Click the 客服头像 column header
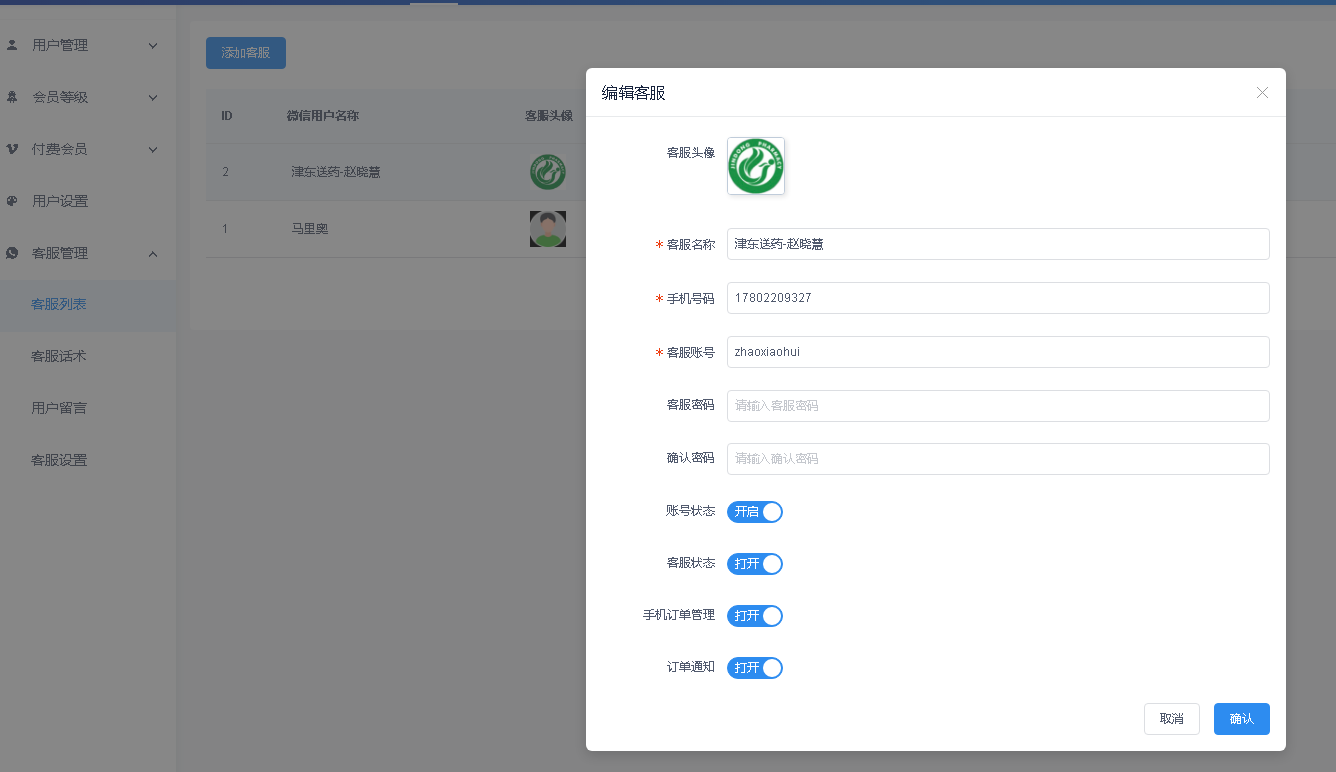The height and width of the screenshot is (772, 1336). coord(549,116)
